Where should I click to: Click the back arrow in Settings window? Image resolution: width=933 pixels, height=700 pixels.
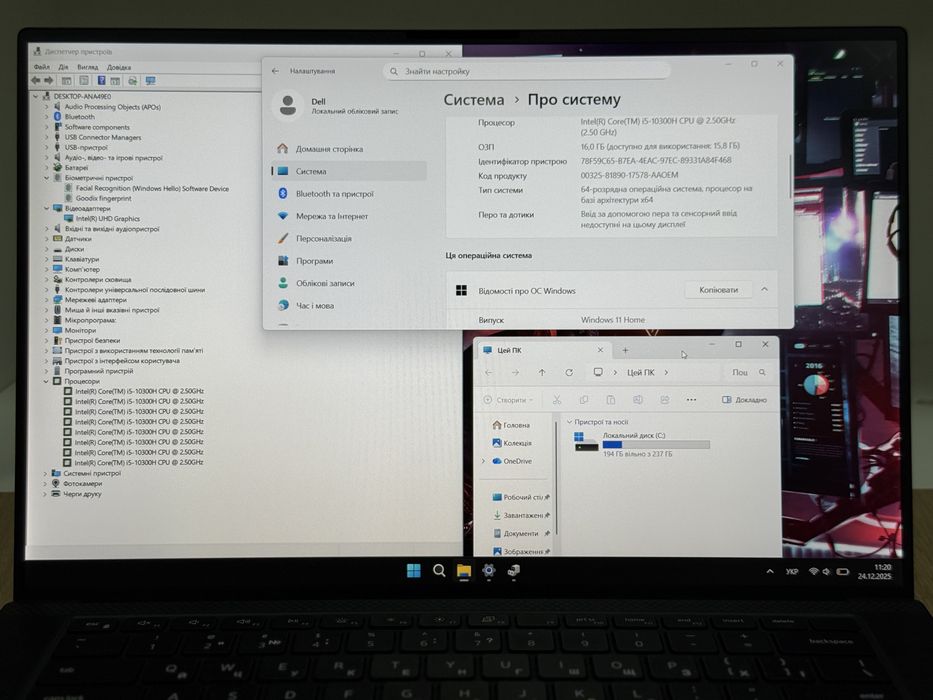point(275,71)
